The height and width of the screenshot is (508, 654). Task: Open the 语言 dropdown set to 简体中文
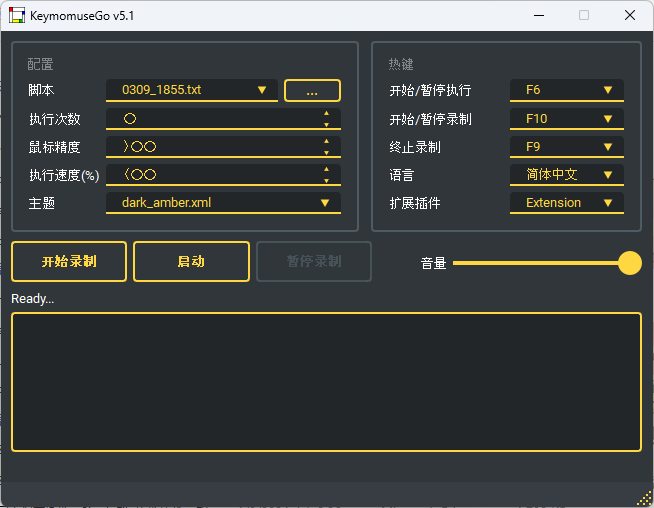(567, 175)
